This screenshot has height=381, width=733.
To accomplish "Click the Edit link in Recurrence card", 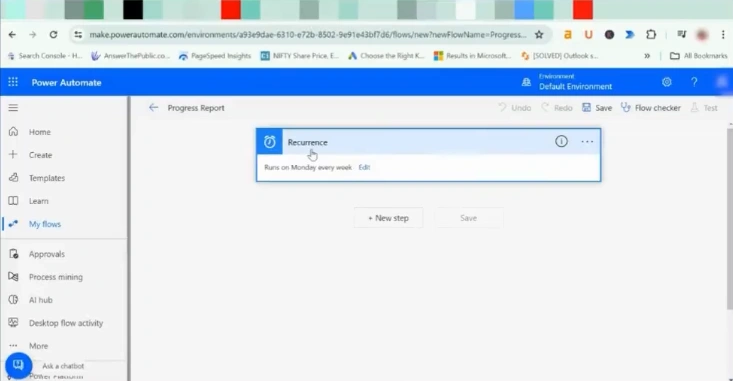I will click(364, 167).
